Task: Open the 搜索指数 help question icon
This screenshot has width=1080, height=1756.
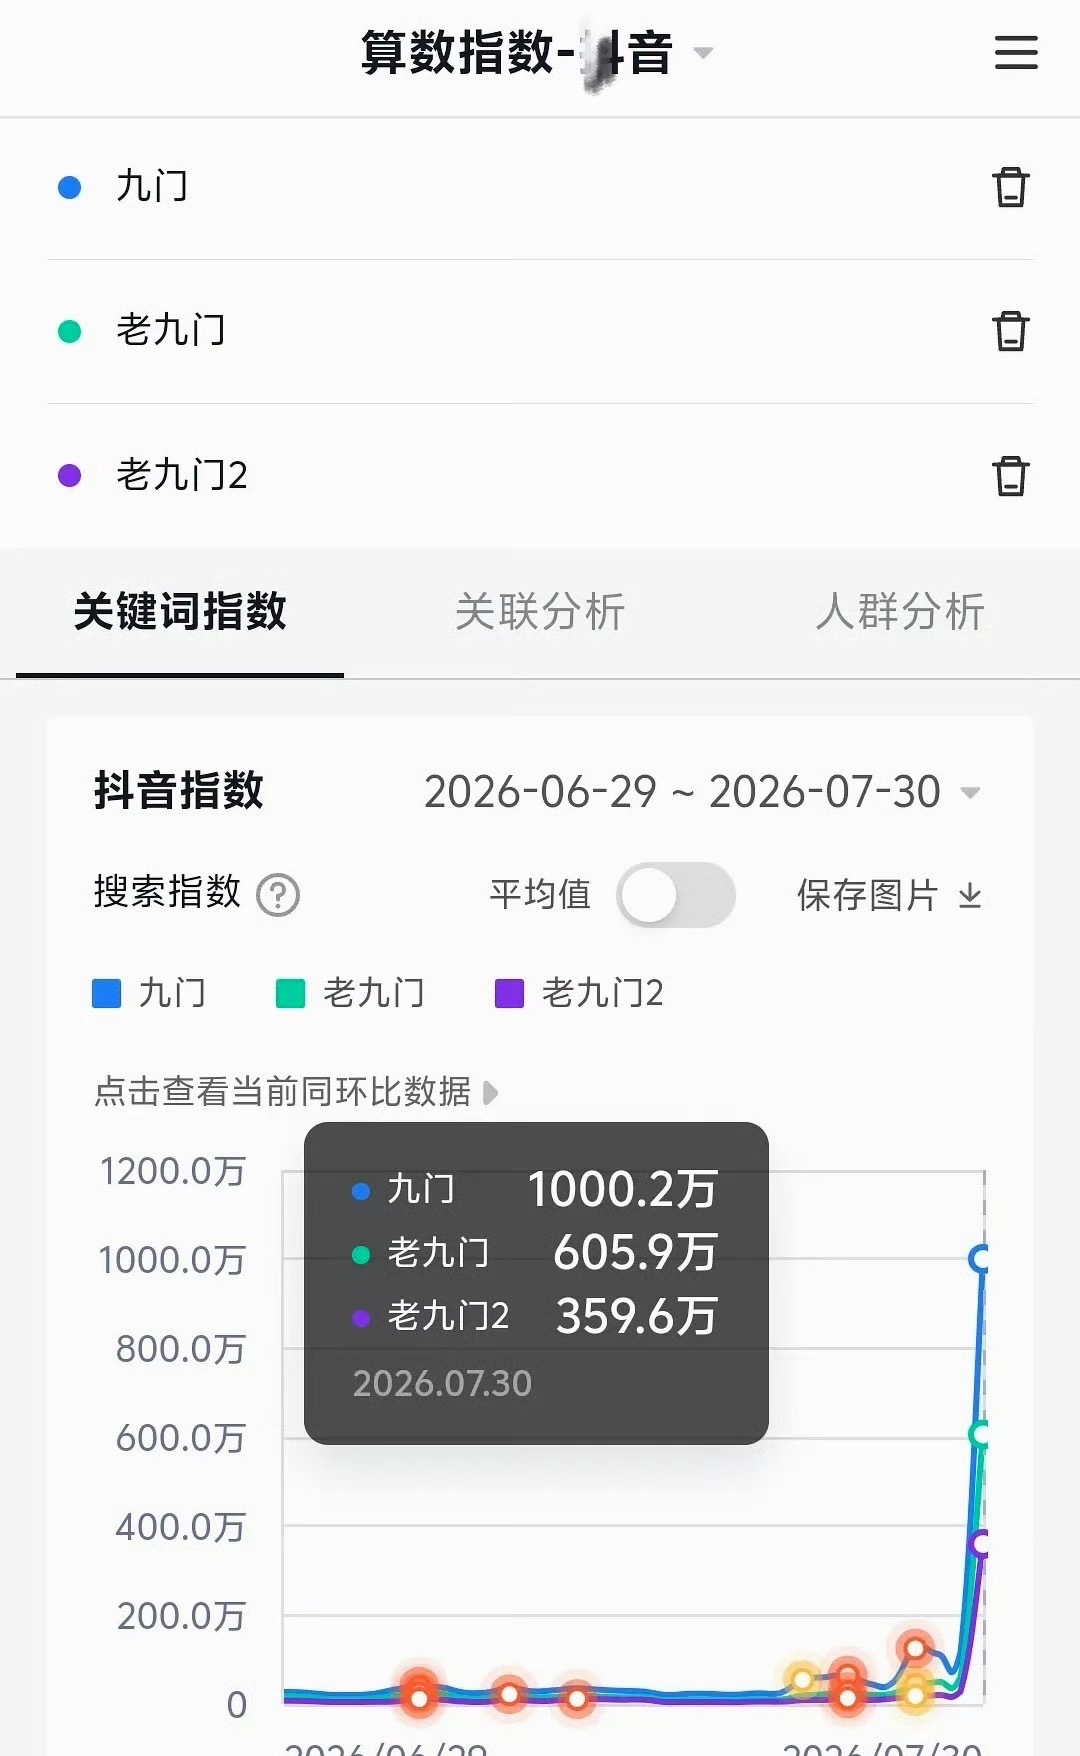Action: point(278,895)
